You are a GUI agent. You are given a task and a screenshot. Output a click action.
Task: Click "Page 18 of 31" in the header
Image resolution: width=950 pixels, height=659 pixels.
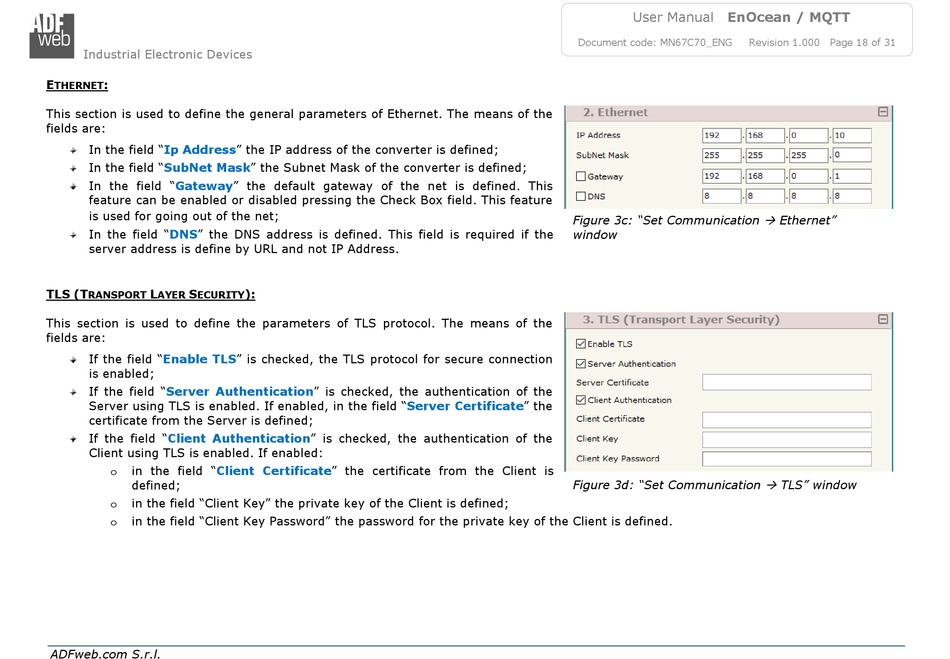click(862, 42)
